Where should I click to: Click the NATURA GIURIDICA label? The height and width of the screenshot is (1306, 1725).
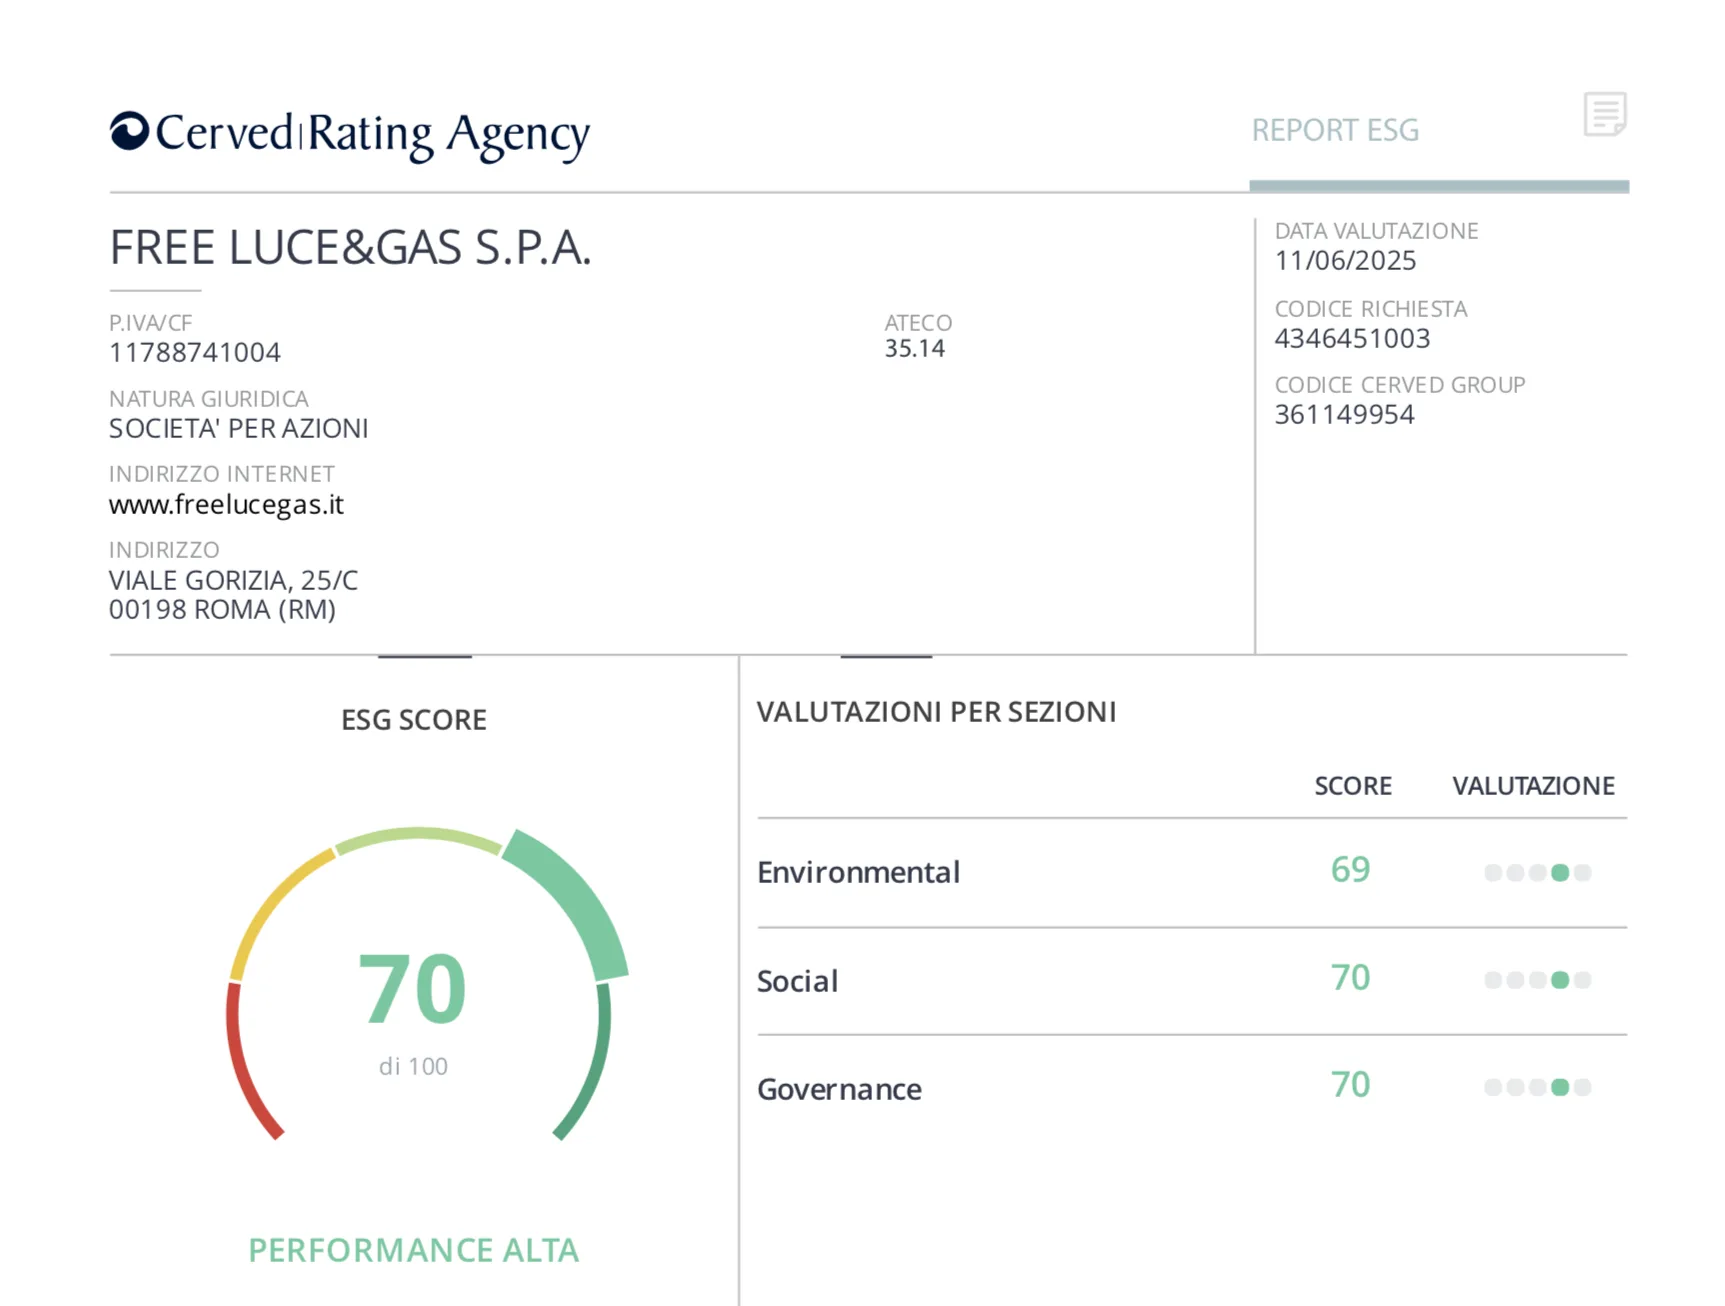point(209,399)
